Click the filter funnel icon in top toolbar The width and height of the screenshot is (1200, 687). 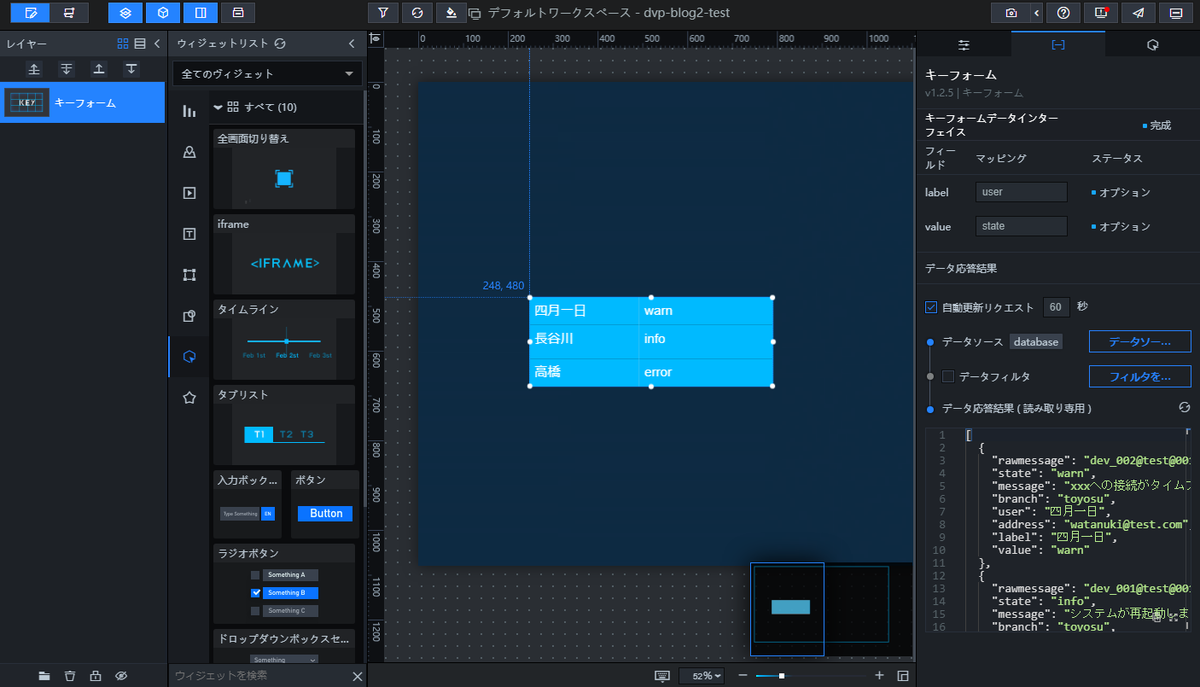pos(383,13)
